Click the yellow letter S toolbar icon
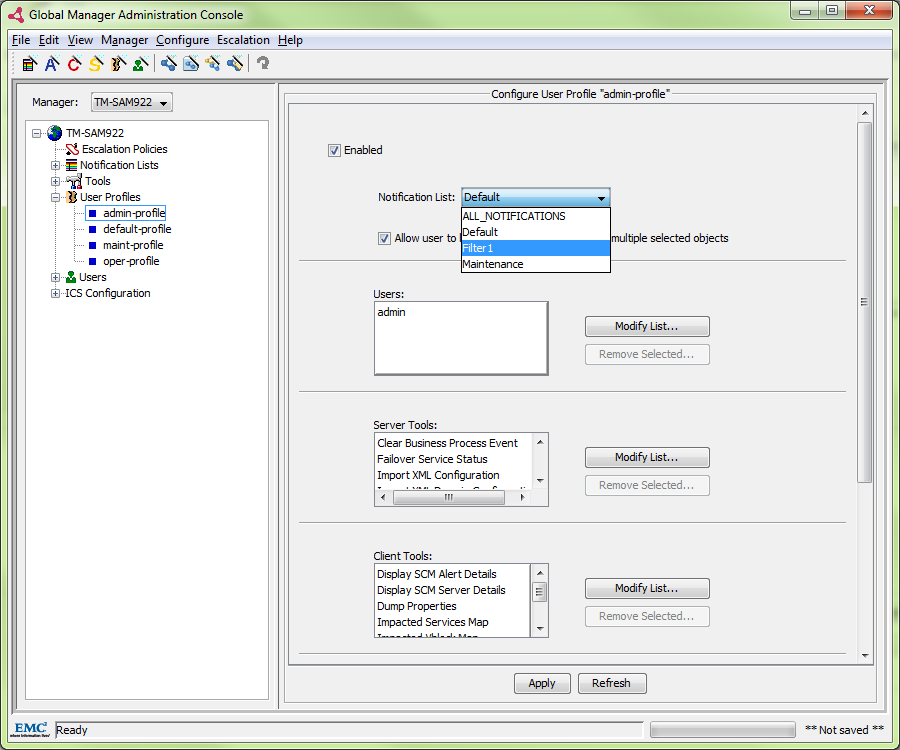Viewport: 900px width, 750px height. coord(96,64)
